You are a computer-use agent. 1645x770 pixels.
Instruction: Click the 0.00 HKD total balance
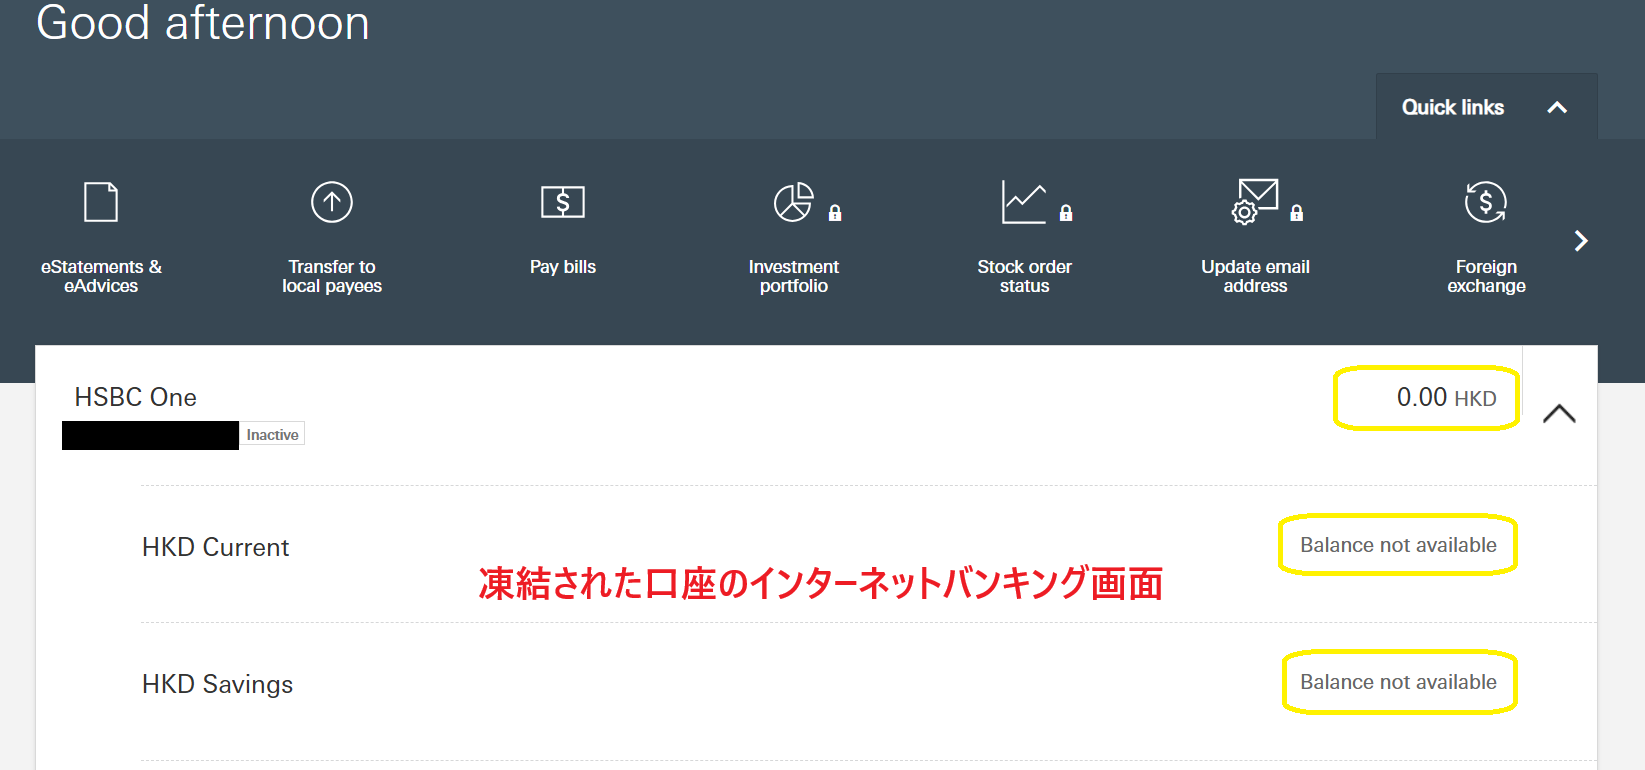[1445, 398]
